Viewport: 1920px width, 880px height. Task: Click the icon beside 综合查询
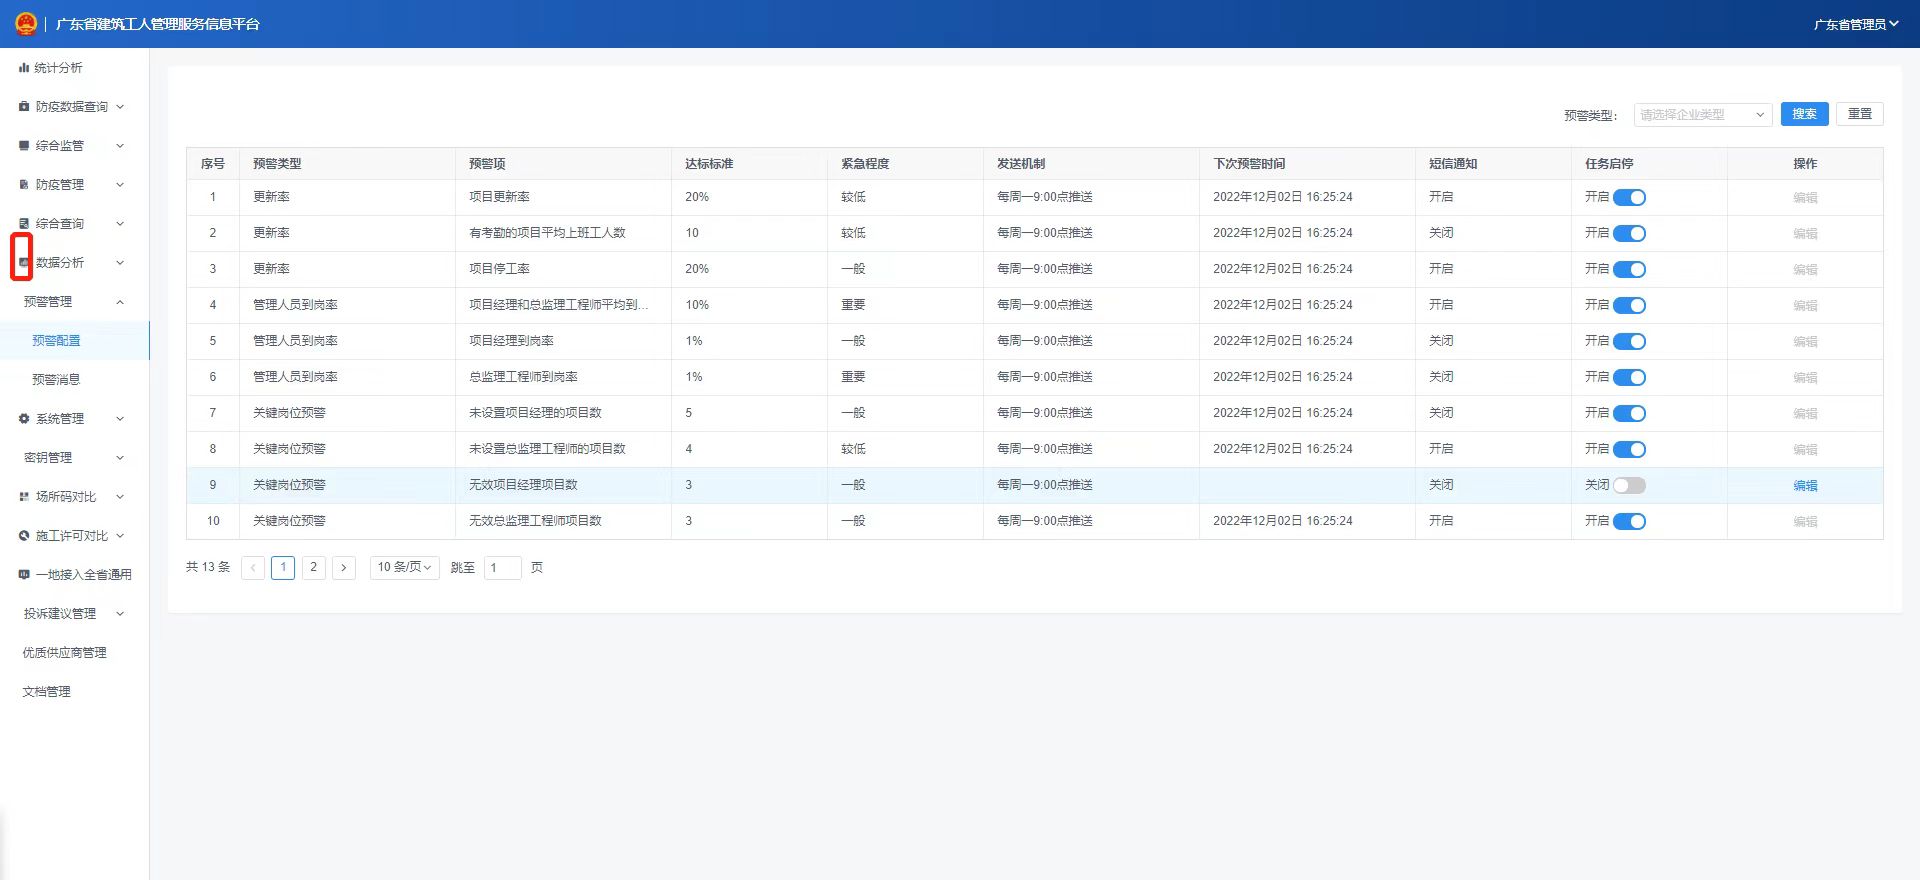(x=24, y=224)
